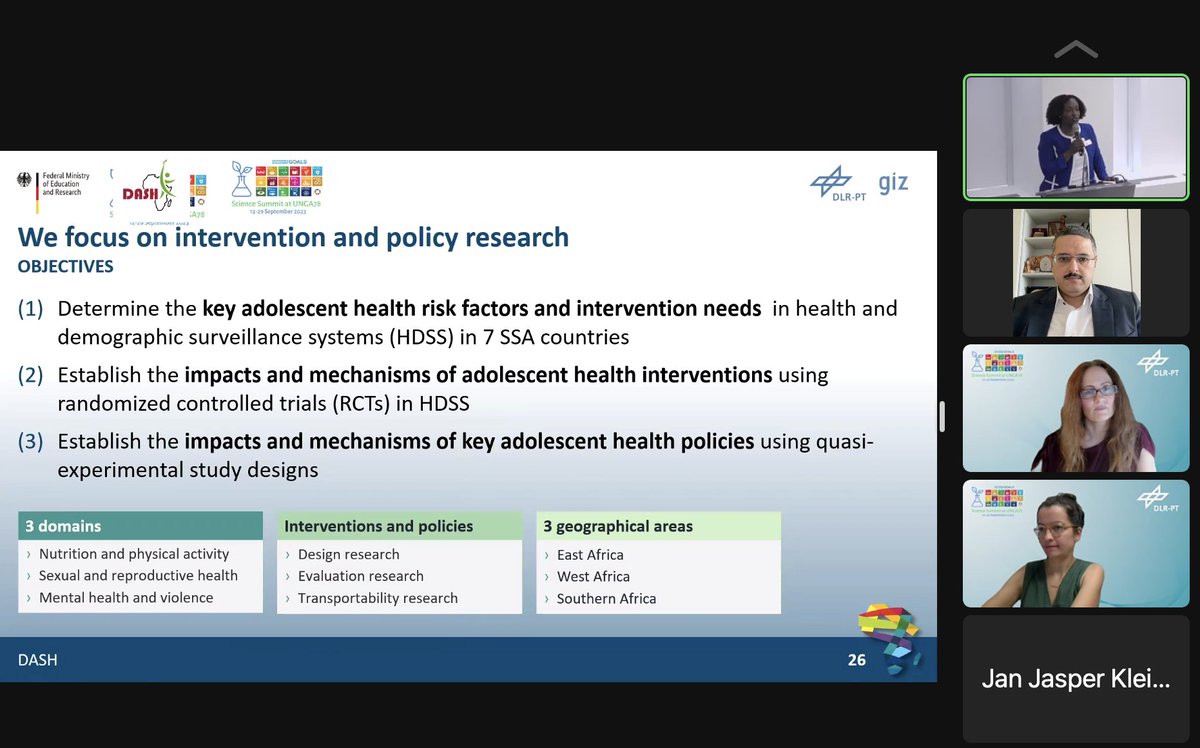The height and width of the screenshot is (748, 1200).
Task: Click the panel divider handle beside the slide
Action: pyautogui.click(x=942, y=417)
